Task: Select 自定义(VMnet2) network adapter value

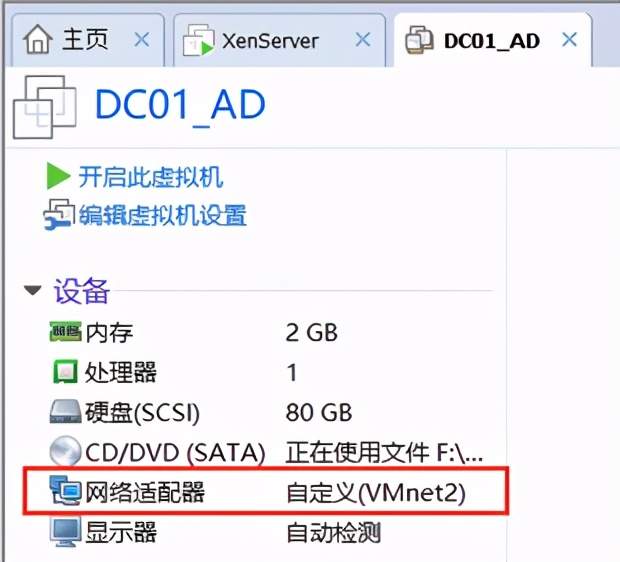Action: coord(376,493)
